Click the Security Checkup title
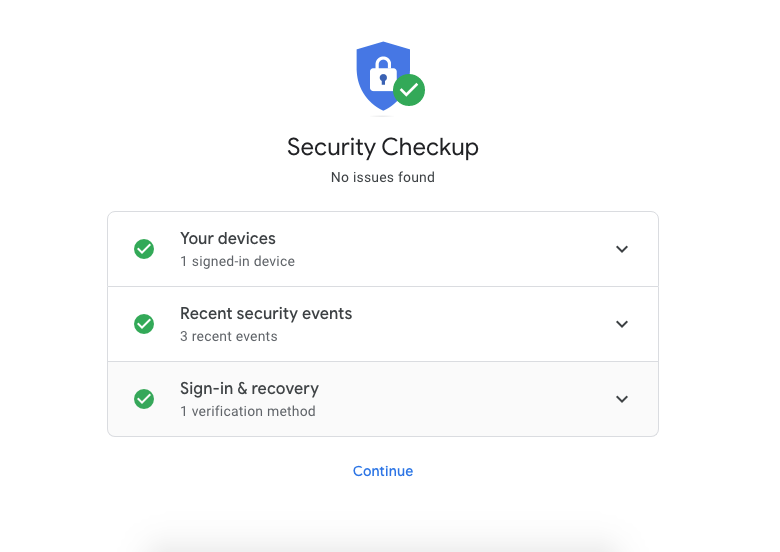This screenshot has width=780, height=552. (383, 148)
